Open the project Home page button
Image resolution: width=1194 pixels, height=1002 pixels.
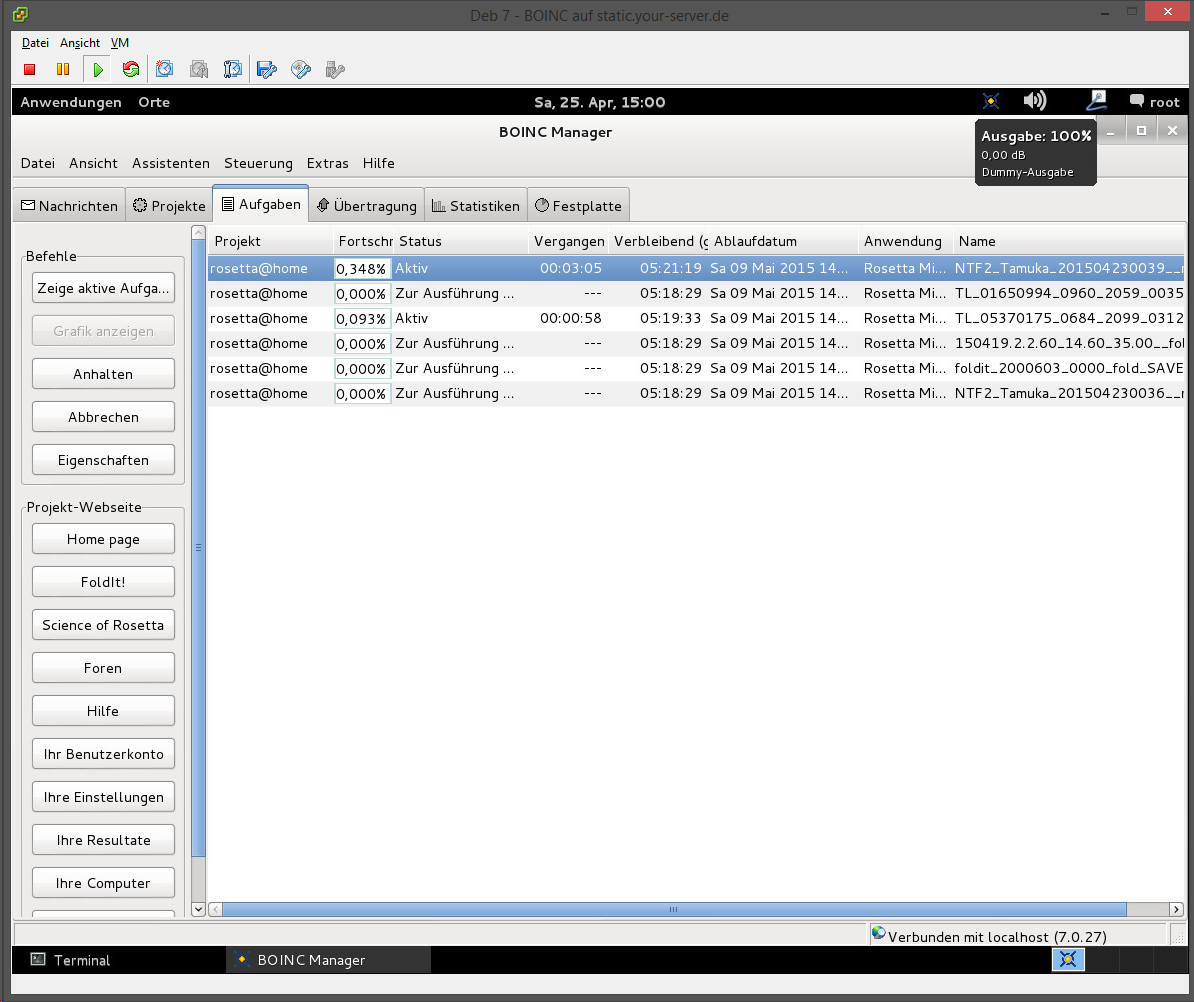104,539
